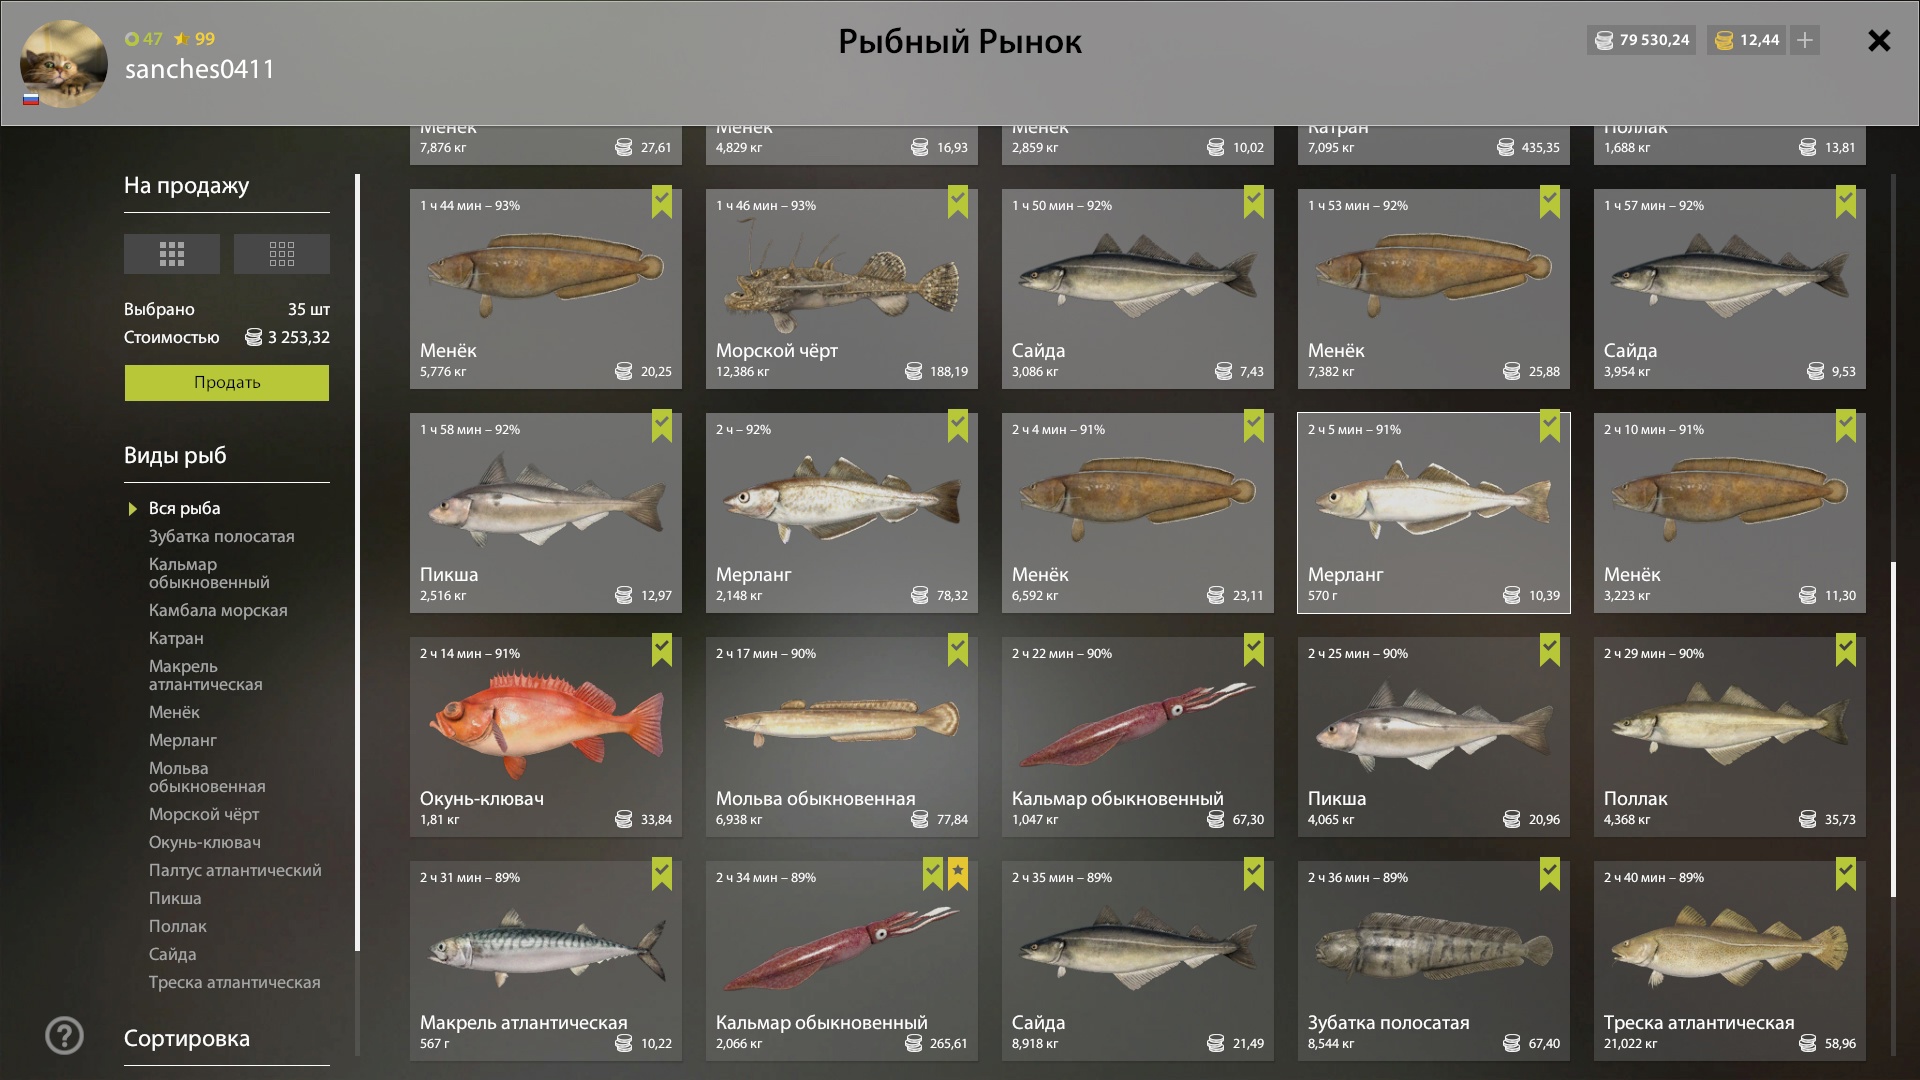Viewport: 1920px width, 1080px height.
Task: Filter by Катран species
Action: (x=176, y=638)
